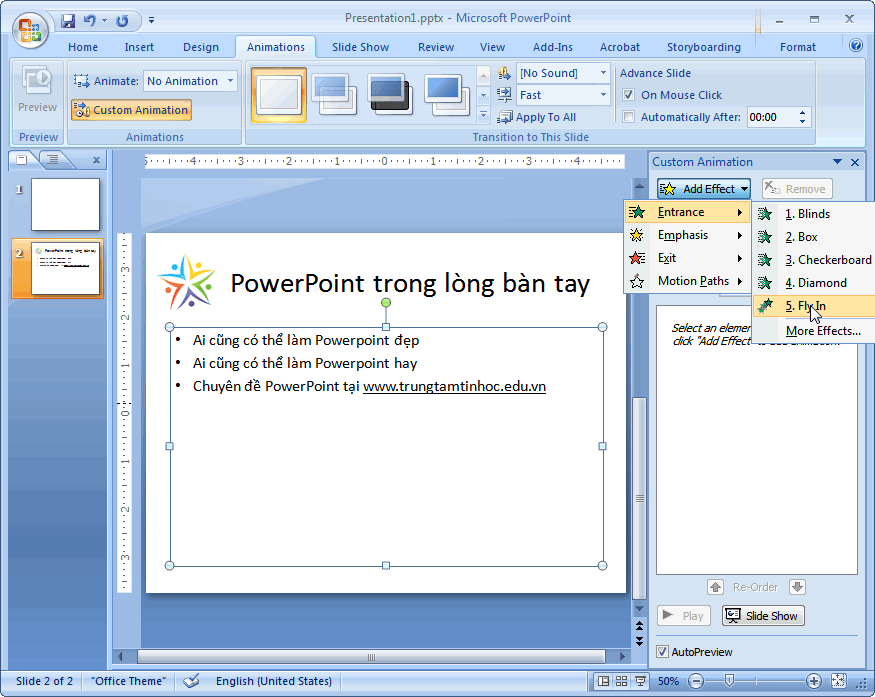Image resolution: width=875 pixels, height=697 pixels.
Task: Toggle AutoPreview checkbox
Action: pos(662,651)
